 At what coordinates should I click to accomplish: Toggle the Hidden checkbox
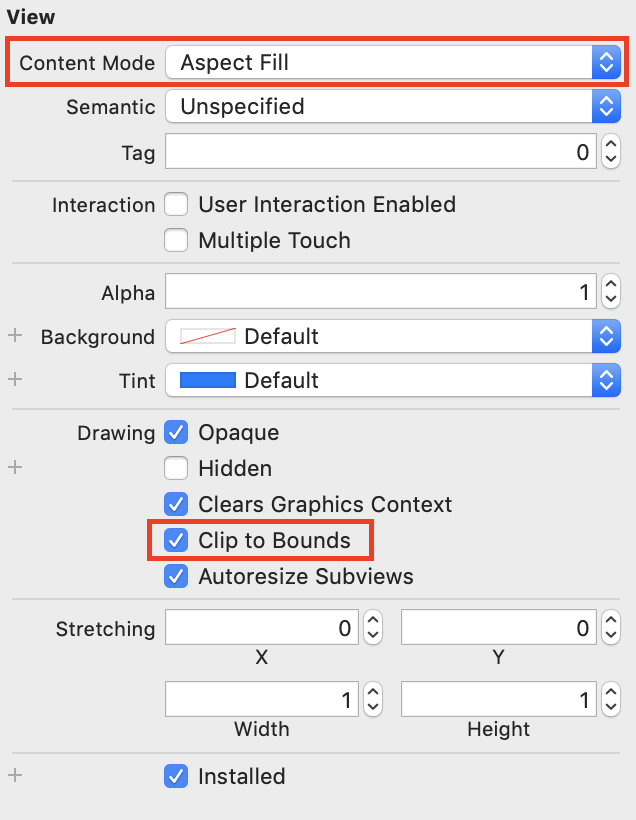tap(176, 468)
